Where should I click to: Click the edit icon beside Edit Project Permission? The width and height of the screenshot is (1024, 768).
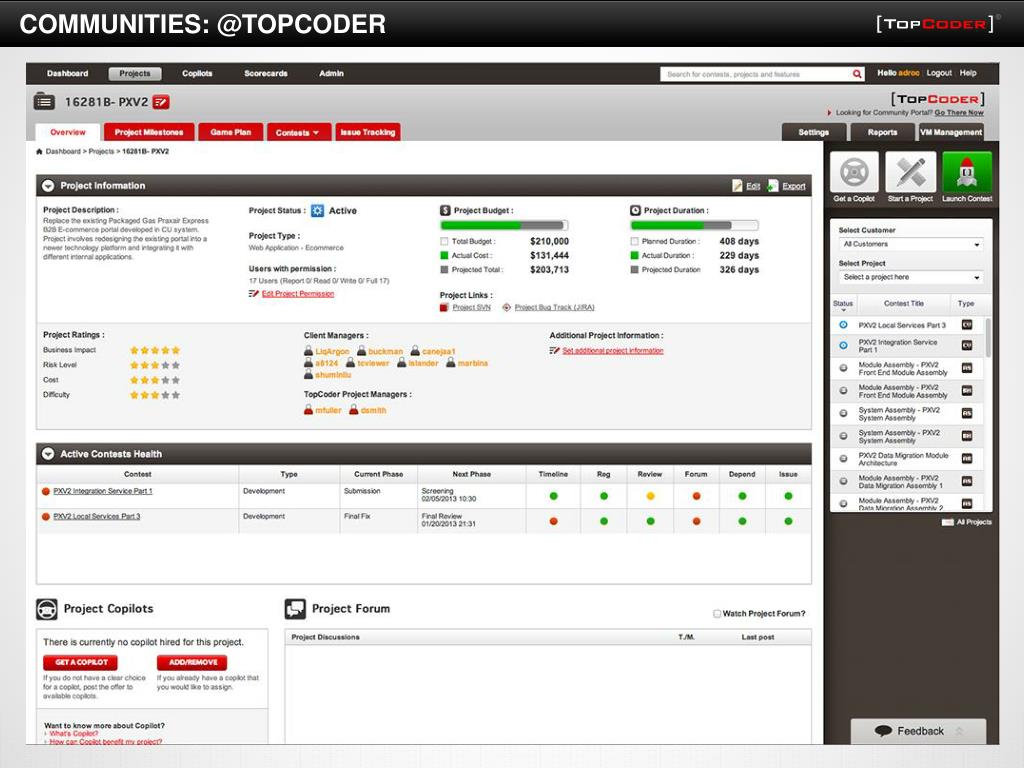click(254, 294)
